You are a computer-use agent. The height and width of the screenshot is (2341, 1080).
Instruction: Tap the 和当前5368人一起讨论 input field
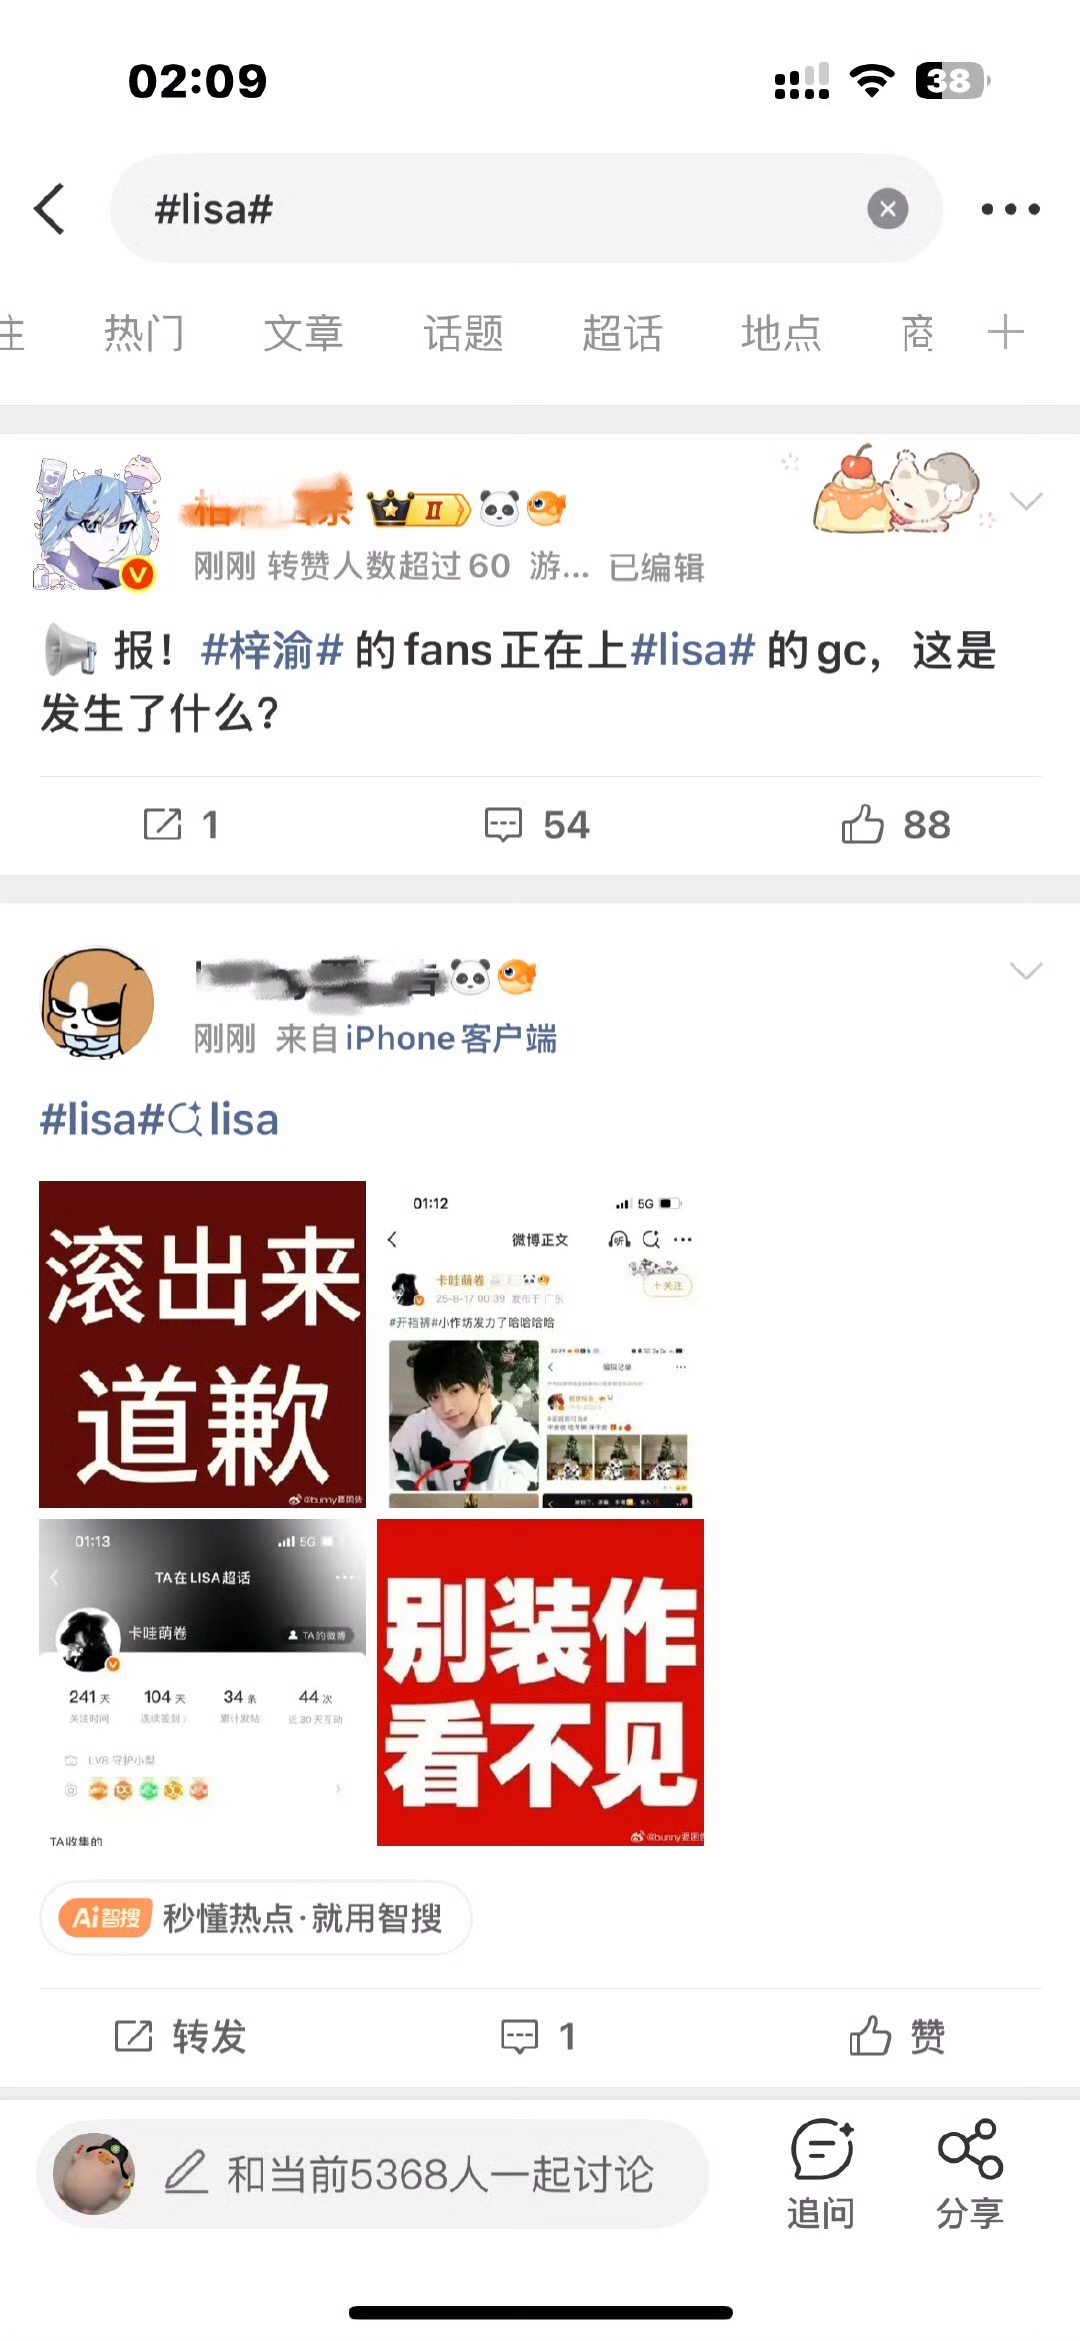[373, 2174]
